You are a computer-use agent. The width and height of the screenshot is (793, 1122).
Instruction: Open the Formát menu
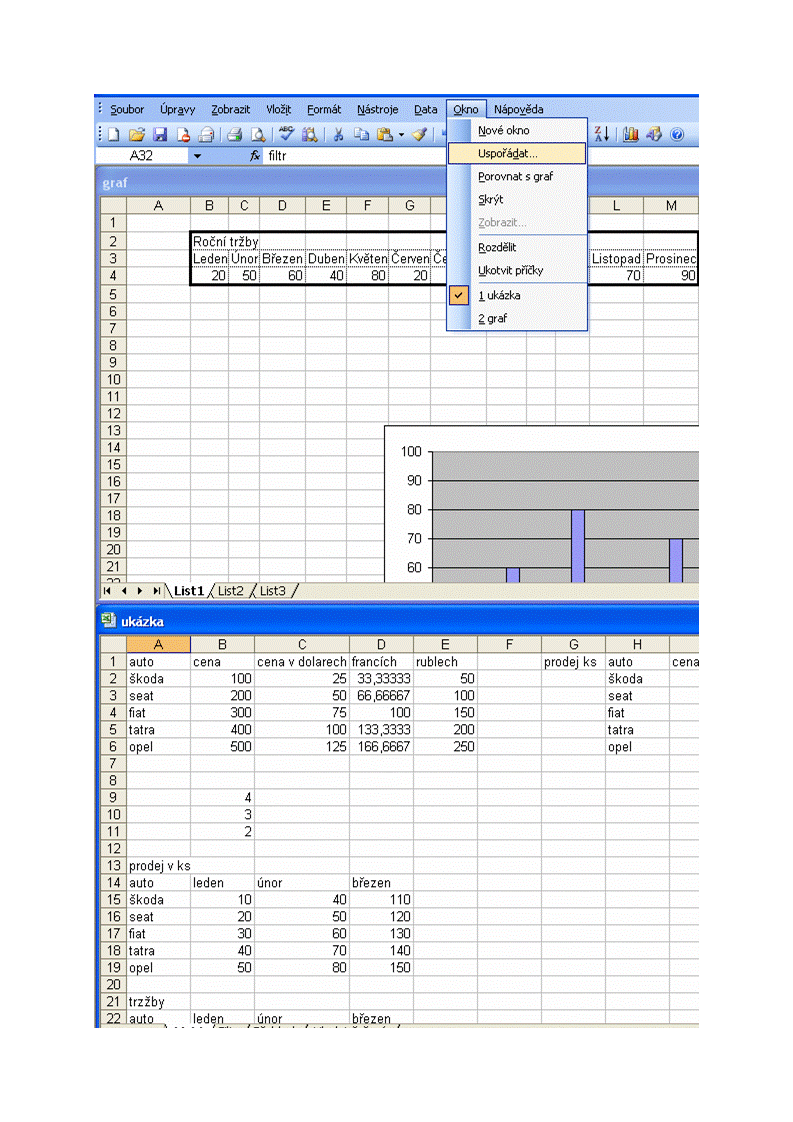324,109
